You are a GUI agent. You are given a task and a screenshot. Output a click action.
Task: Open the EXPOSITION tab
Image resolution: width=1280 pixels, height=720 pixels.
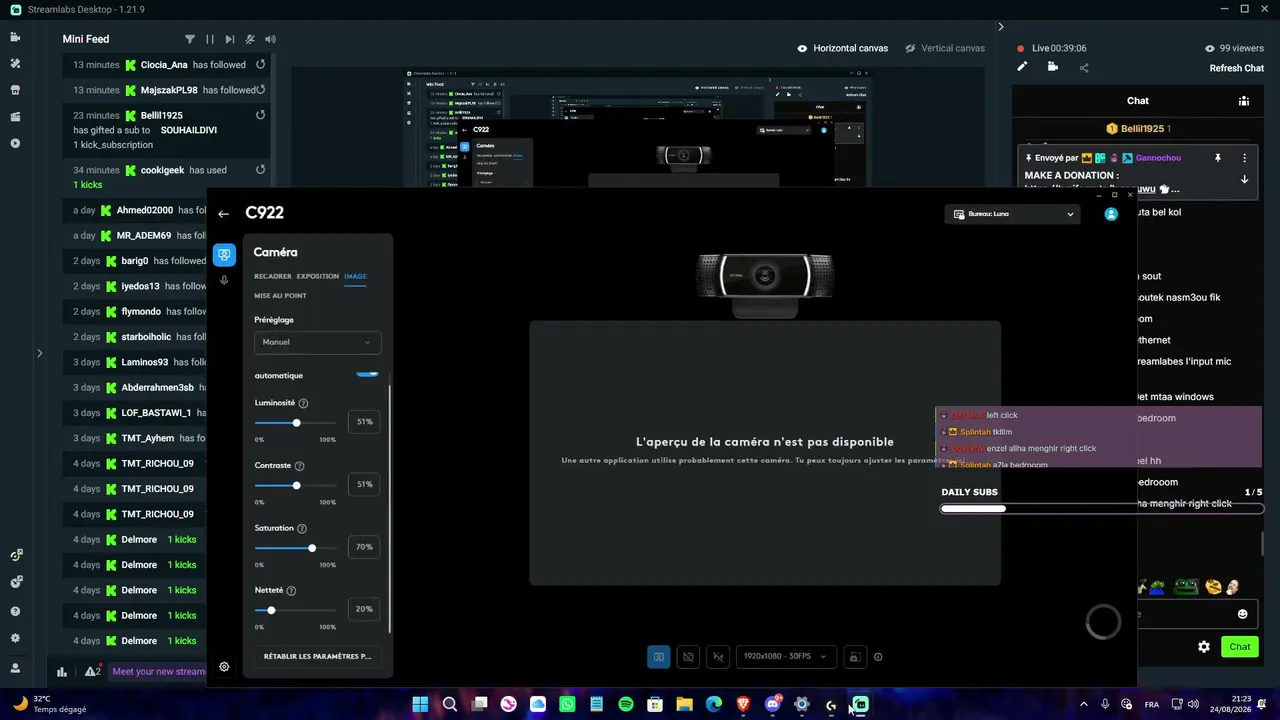click(318, 276)
